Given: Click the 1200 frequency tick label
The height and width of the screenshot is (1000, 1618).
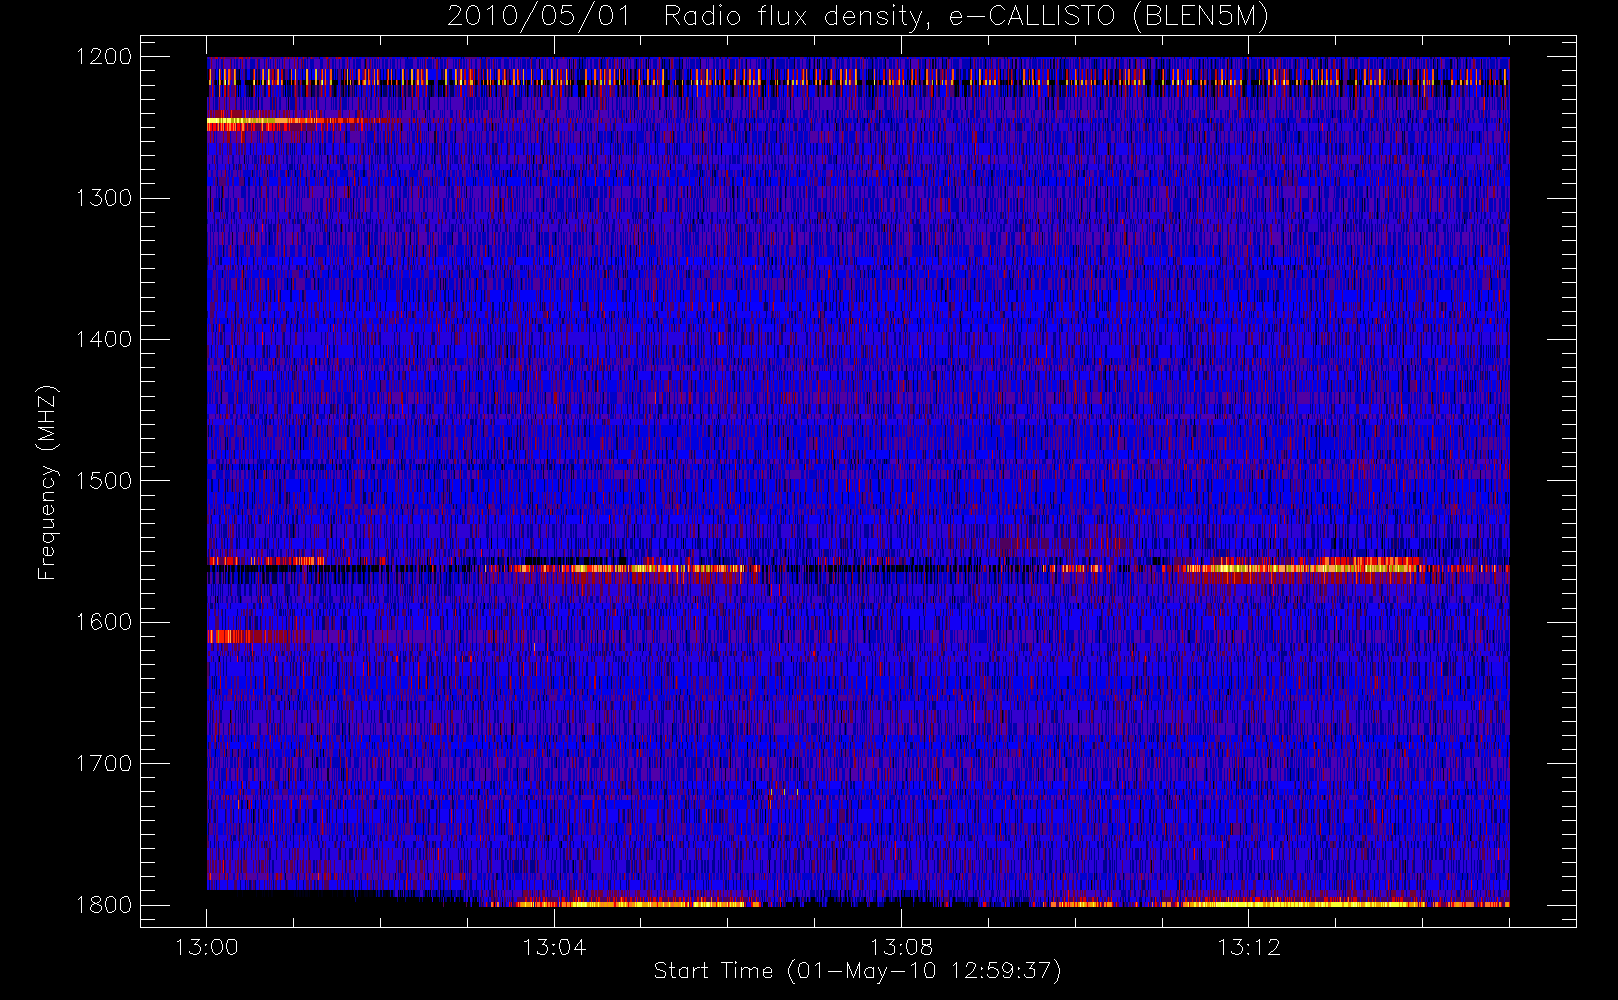Looking at the screenshot, I should [x=104, y=57].
